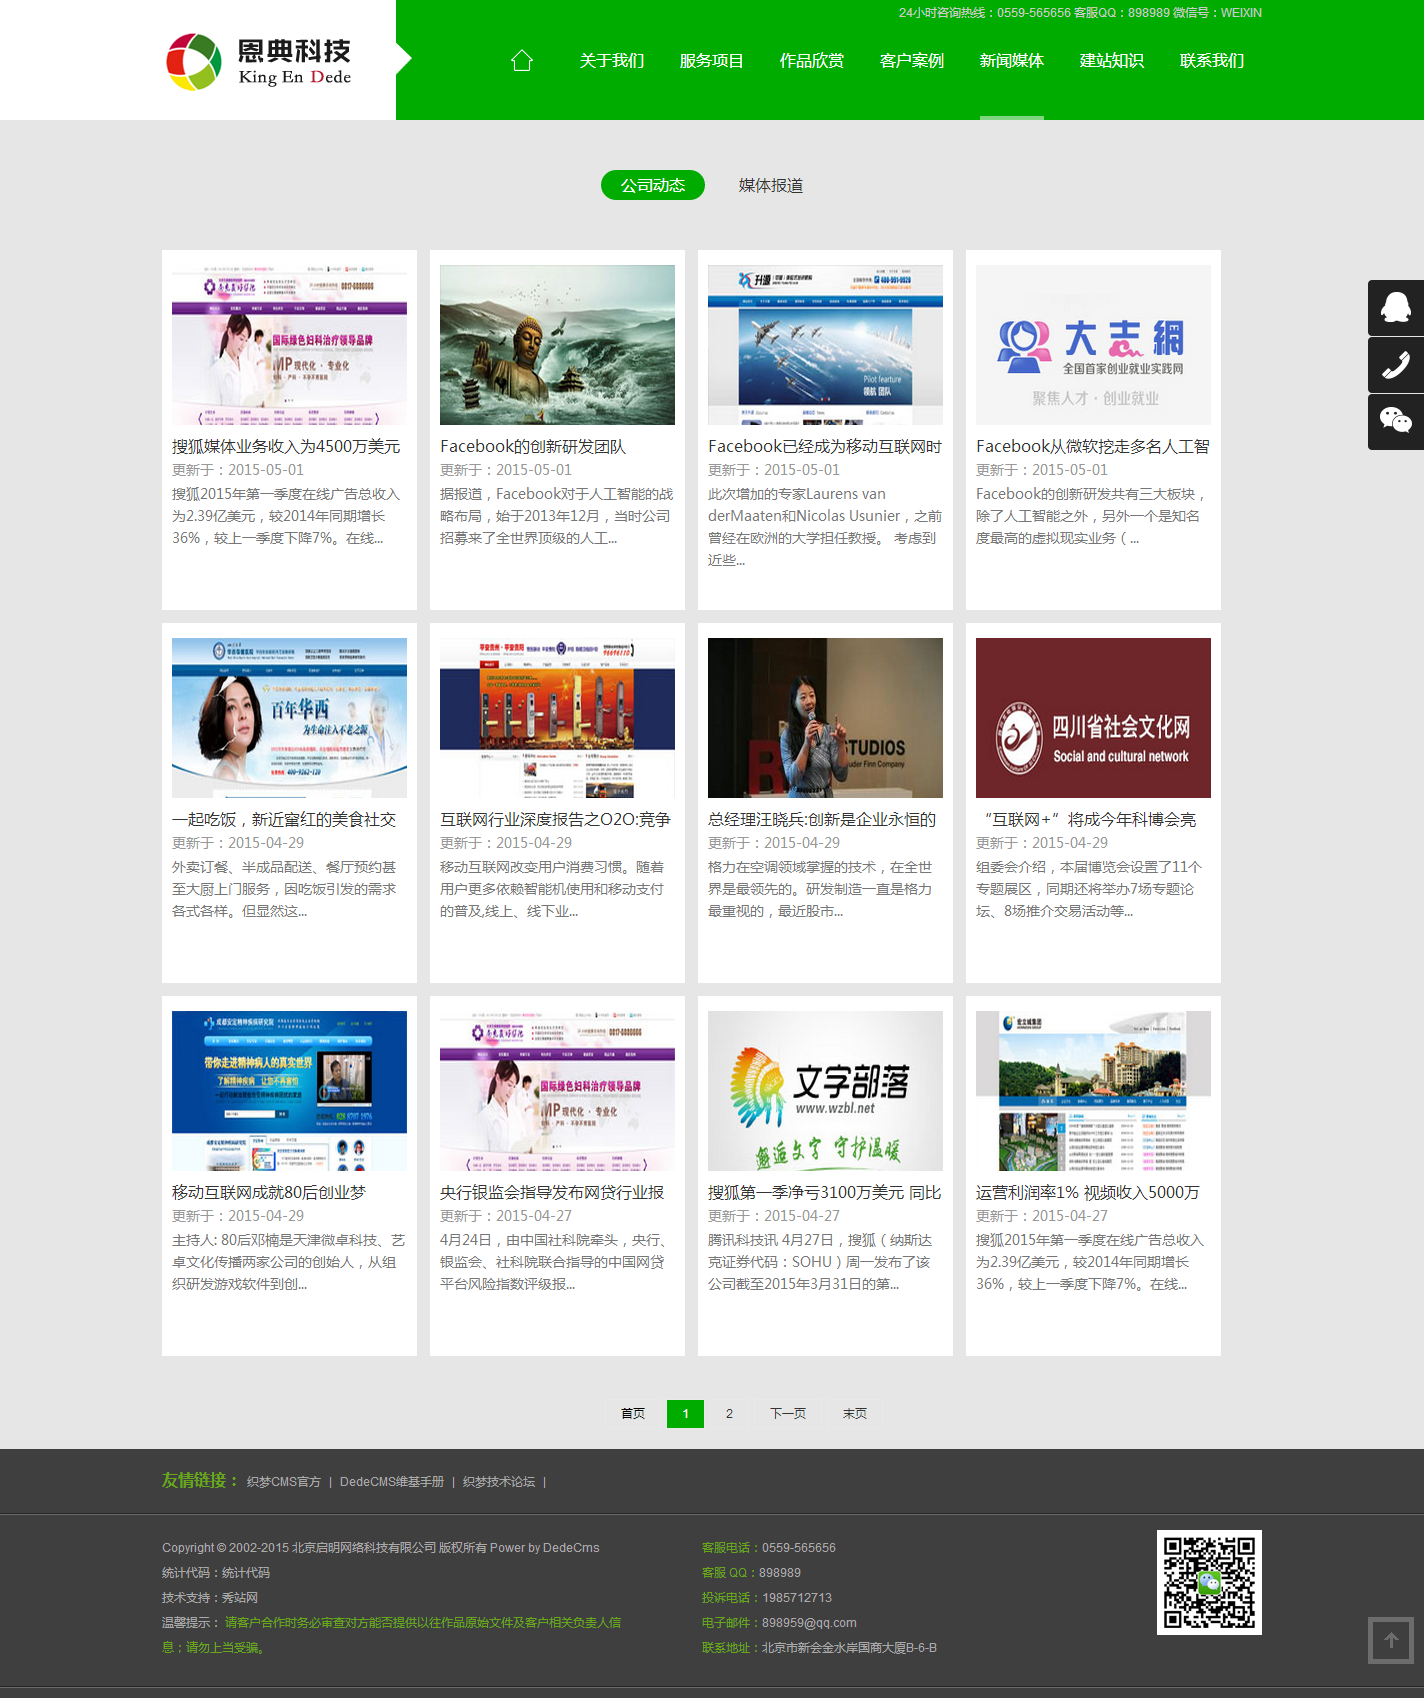Switch to the 媒体报道 tab
This screenshot has height=1698, width=1424.
[770, 185]
